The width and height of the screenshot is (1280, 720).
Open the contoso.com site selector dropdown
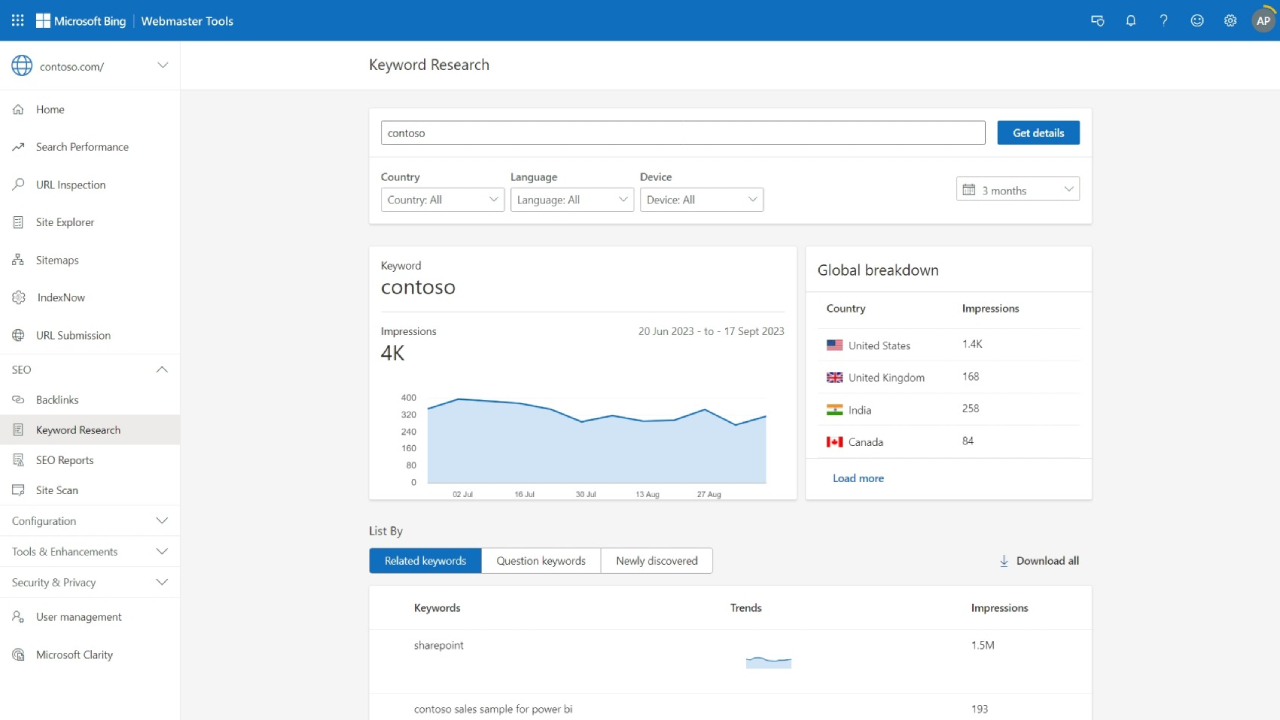coord(90,66)
